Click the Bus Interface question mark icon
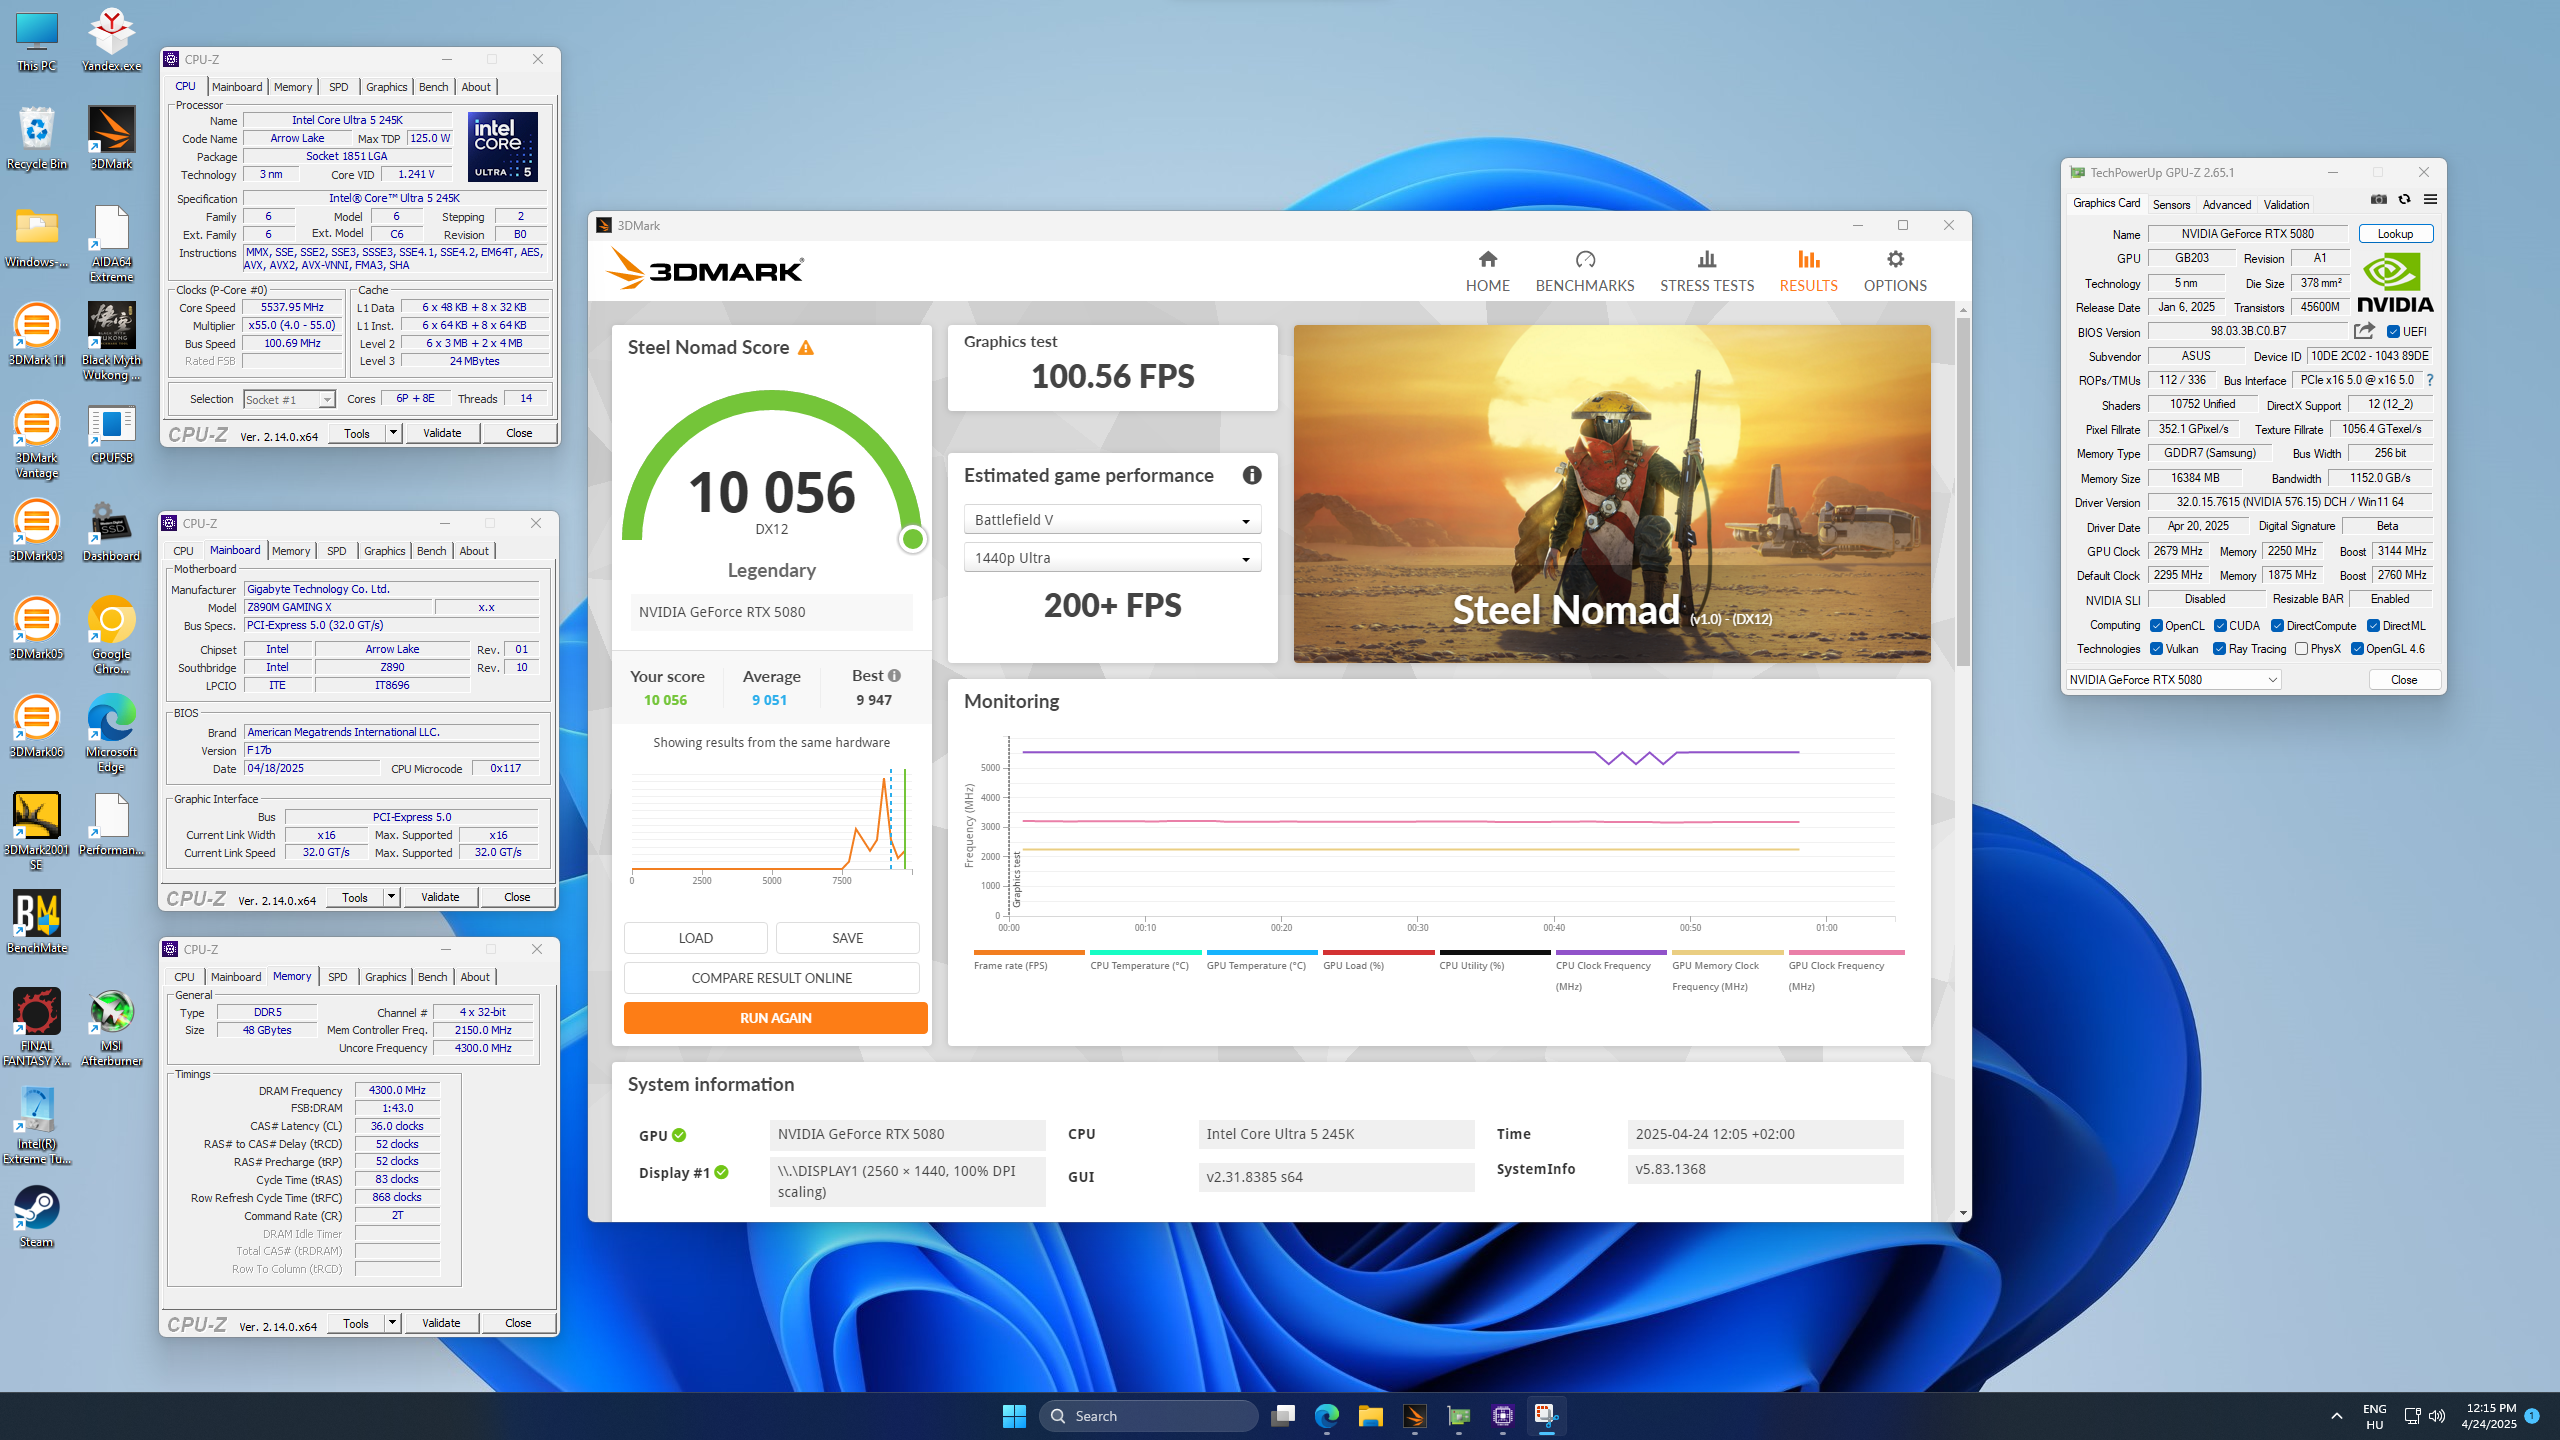 point(2429,380)
